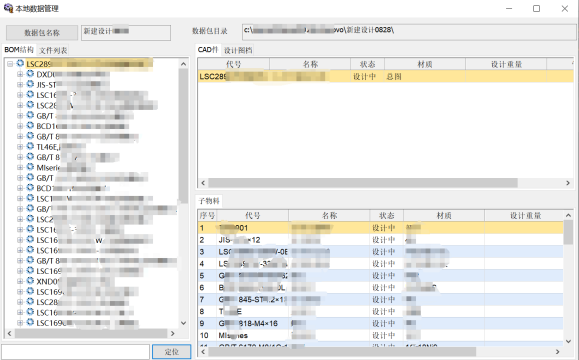
Task: Open the CAD件 tab
Action: tap(208, 49)
